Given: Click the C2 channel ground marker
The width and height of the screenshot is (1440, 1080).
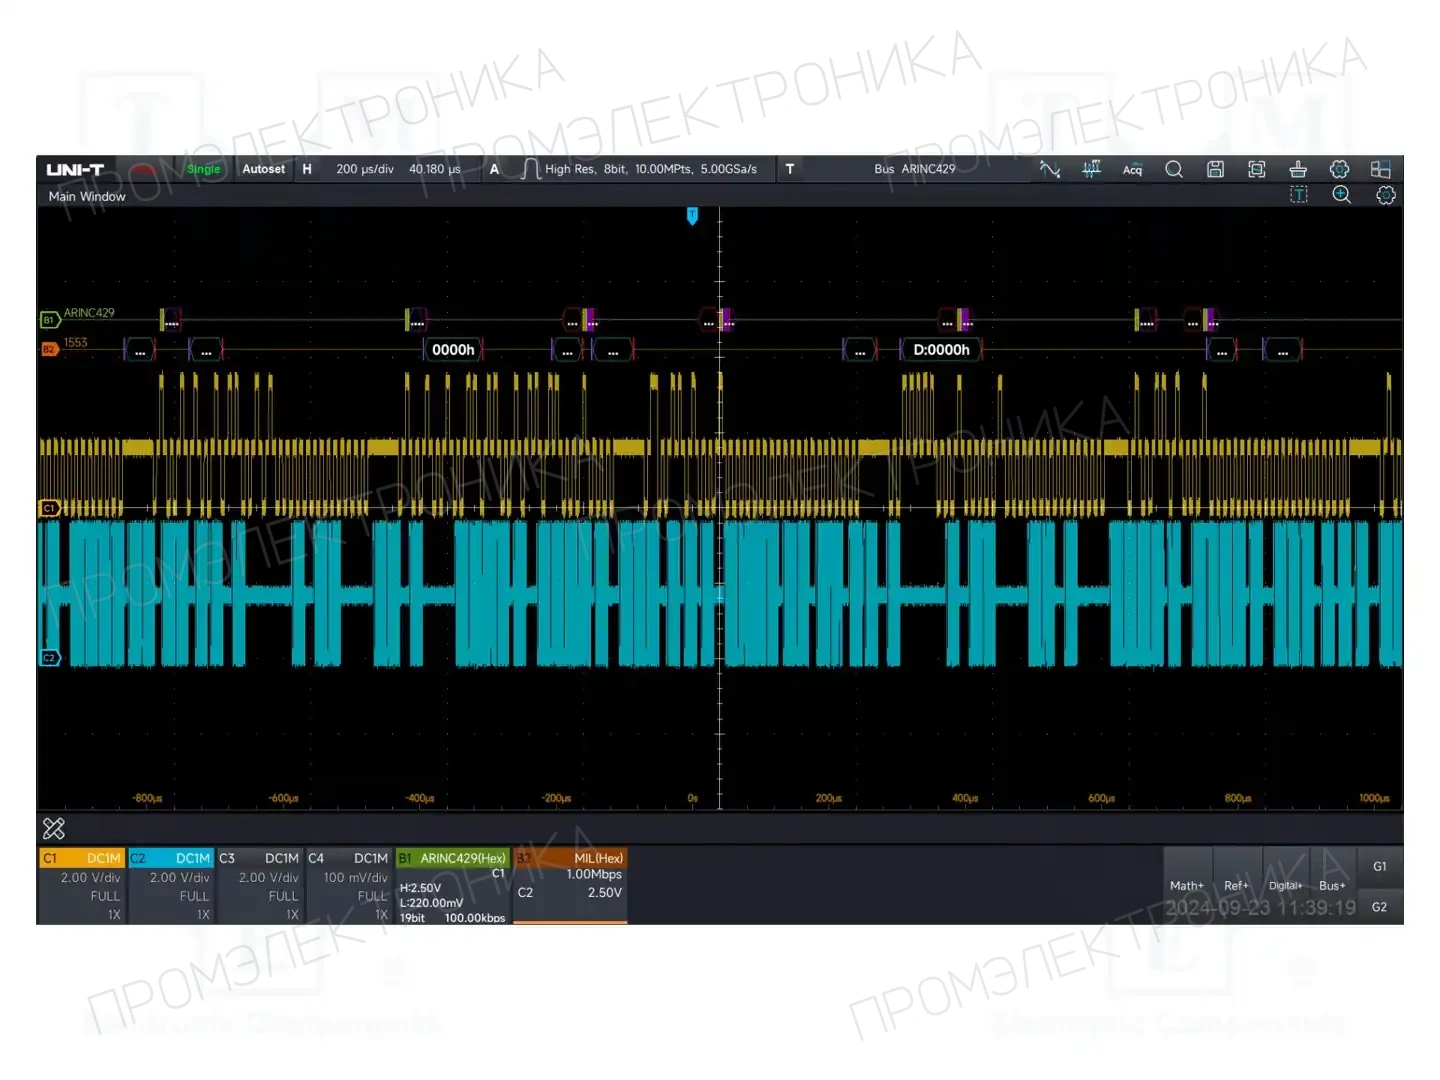Looking at the screenshot, I should tap(49, 658).
